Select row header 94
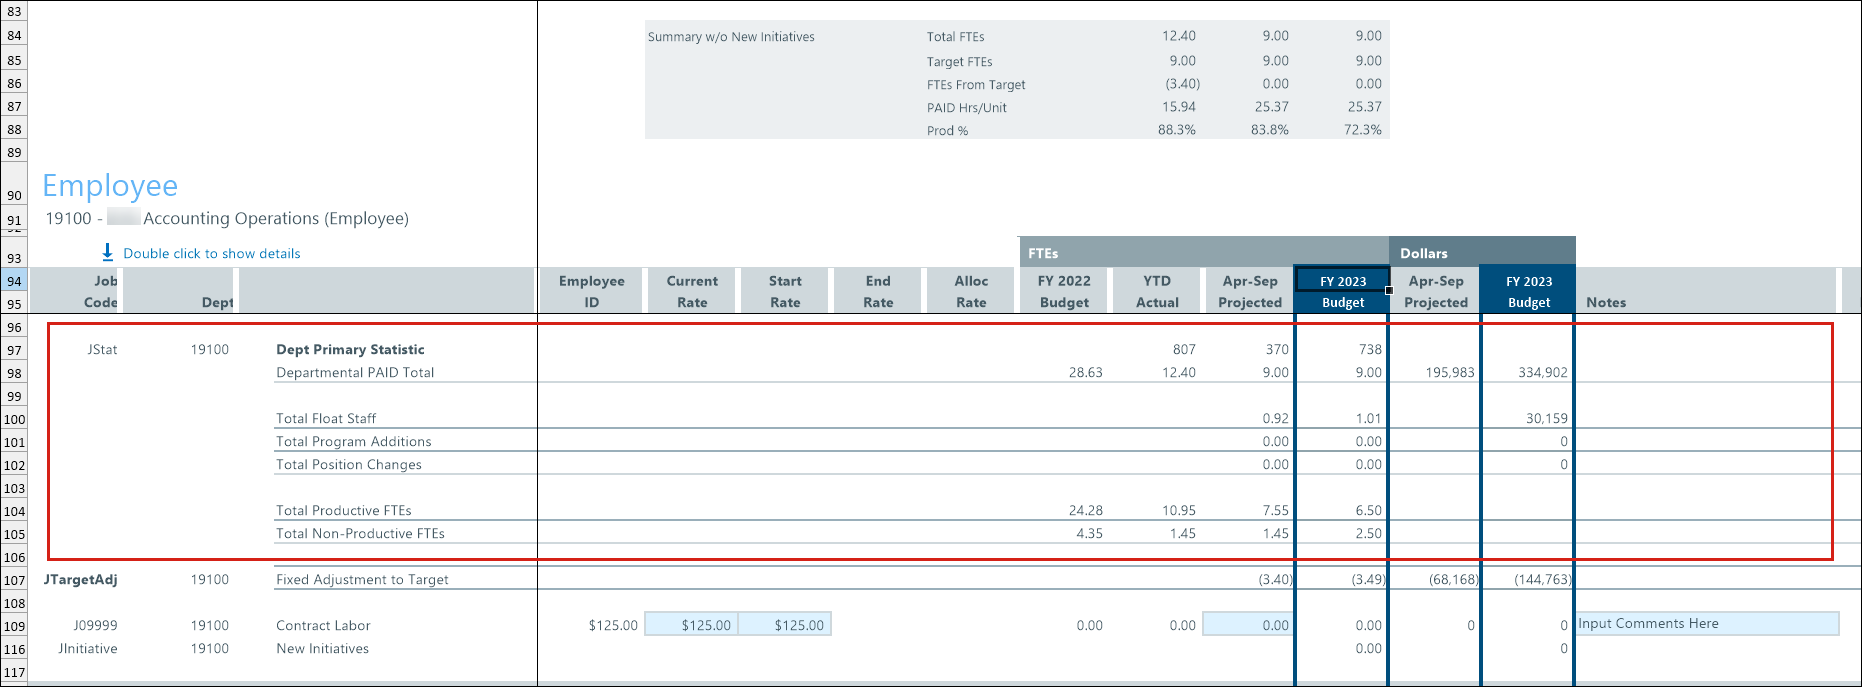The image size is (1862, 687). click(x=14, y=281)
